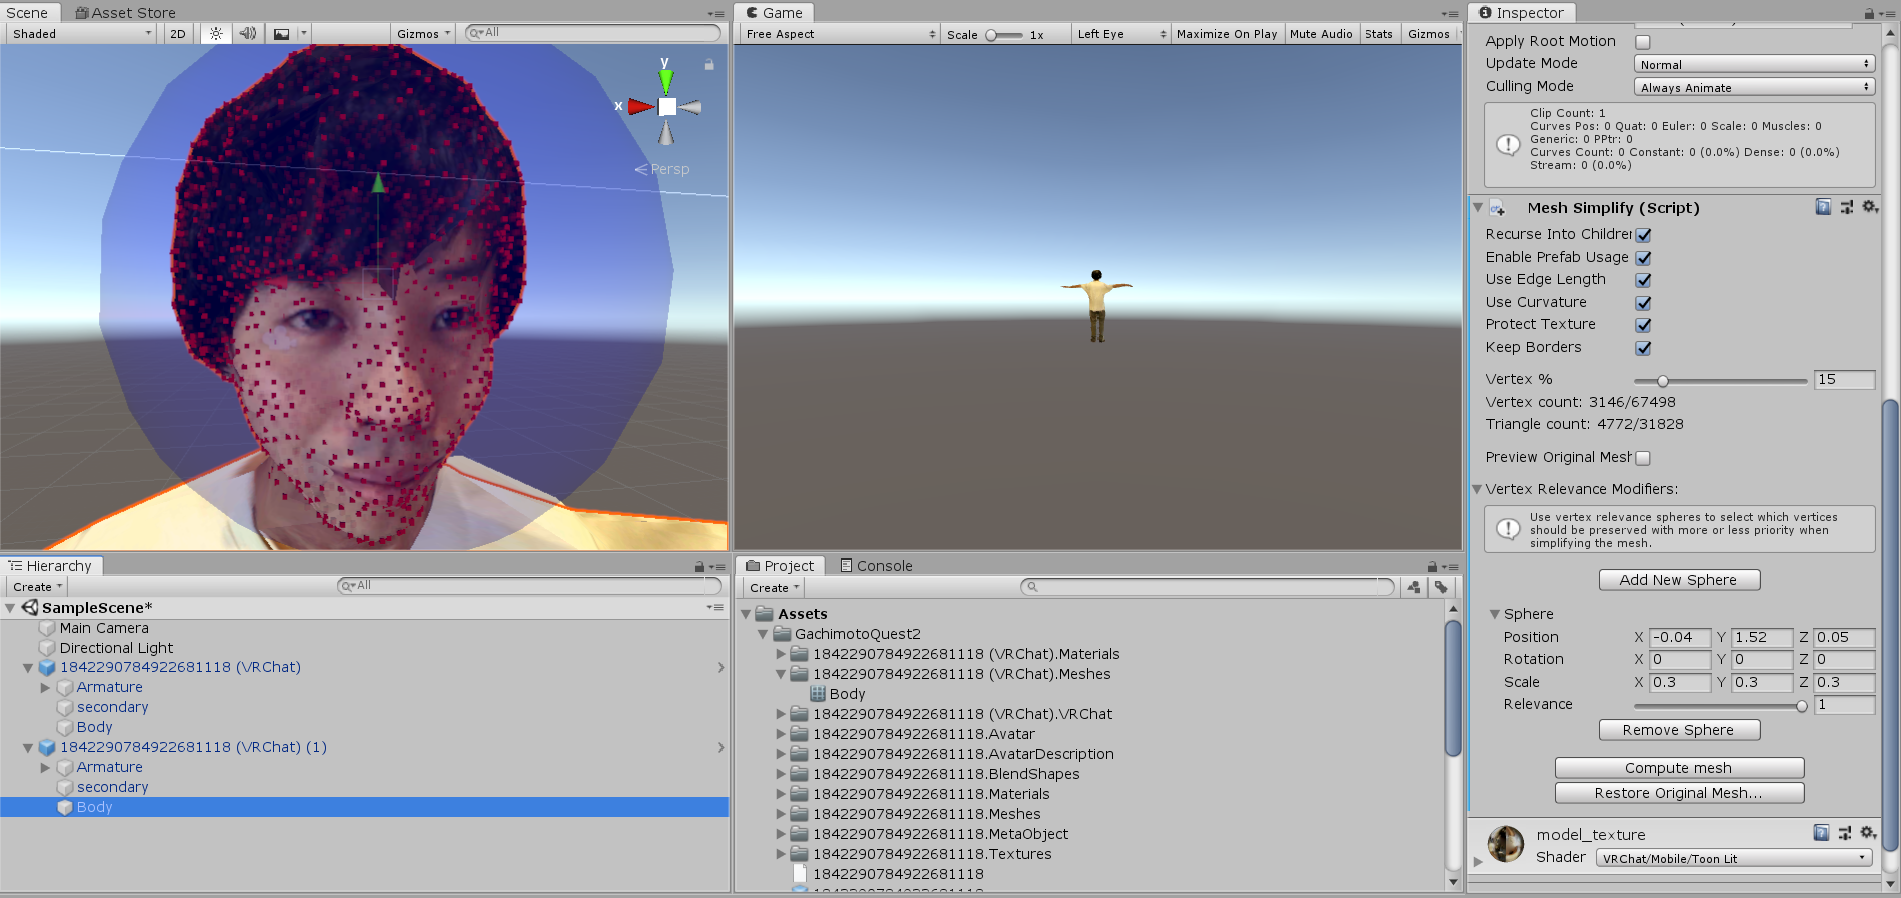Open model_texture material help icon
1901x898 pixels.
[x=1821, y=833]
